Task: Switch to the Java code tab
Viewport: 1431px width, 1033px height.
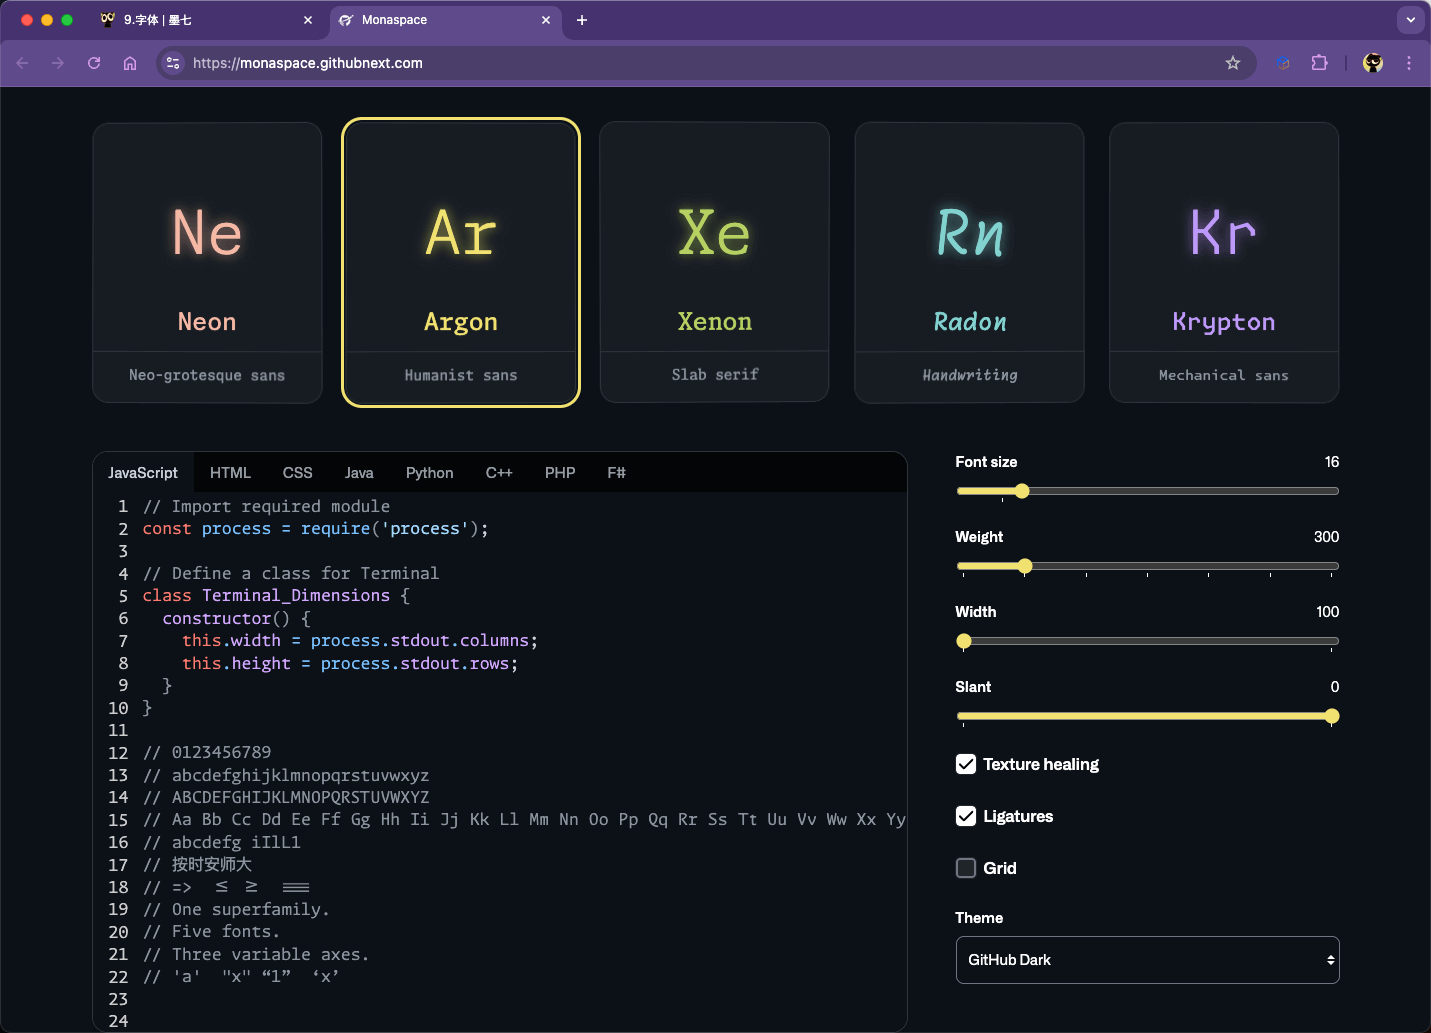Action: (359, 473)
